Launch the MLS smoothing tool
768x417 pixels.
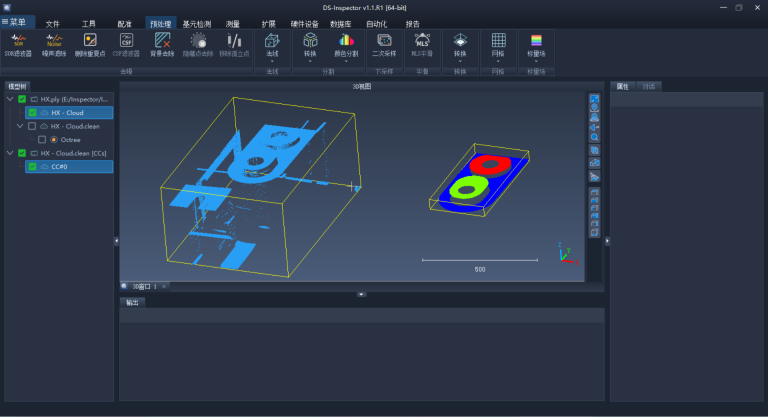(422, 45)
